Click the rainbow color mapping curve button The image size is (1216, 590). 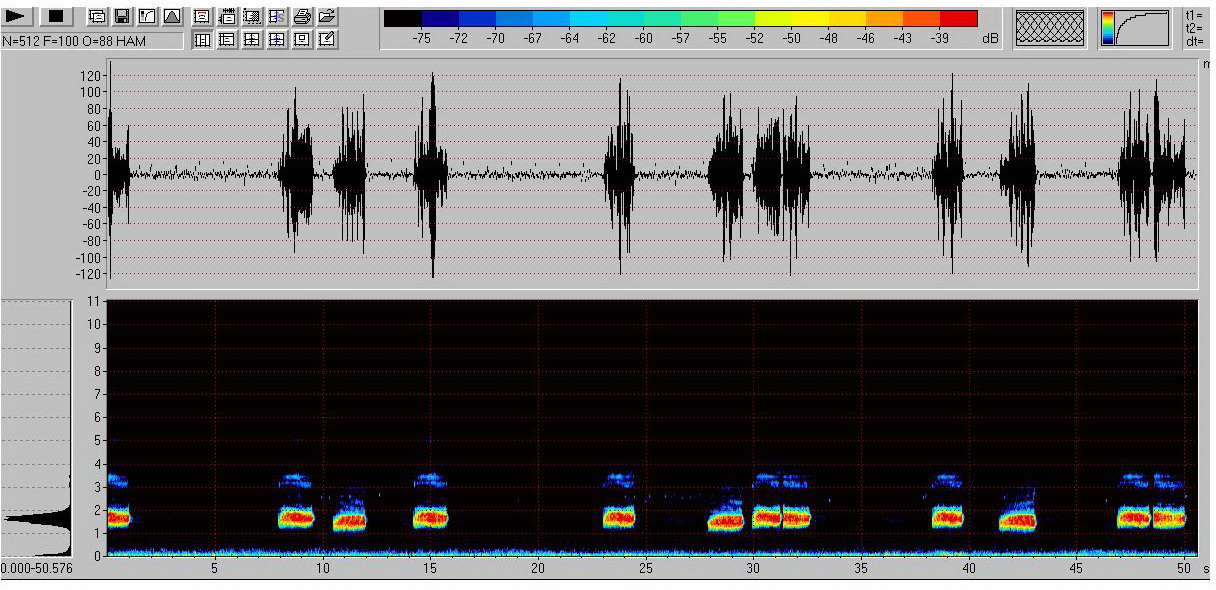click(x=1134, y=27)
